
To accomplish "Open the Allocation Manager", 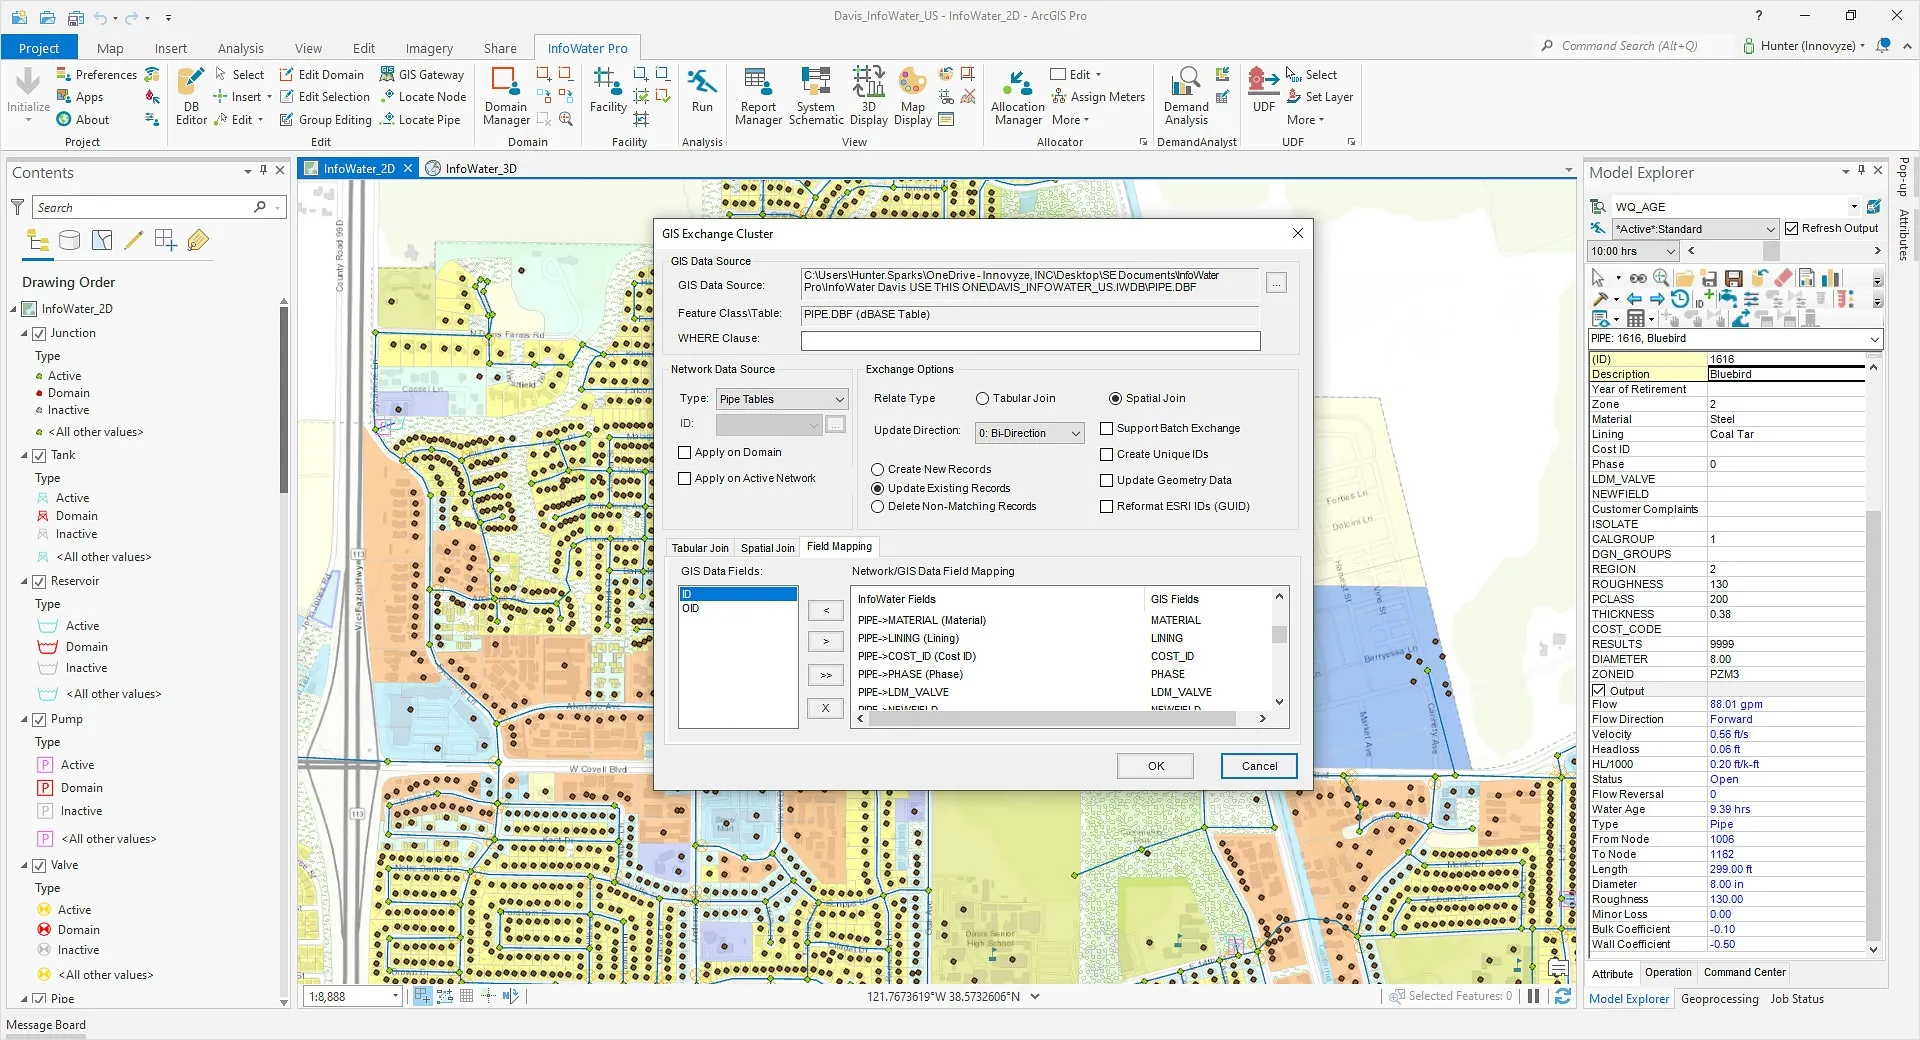I will (x=1016, y=95).
